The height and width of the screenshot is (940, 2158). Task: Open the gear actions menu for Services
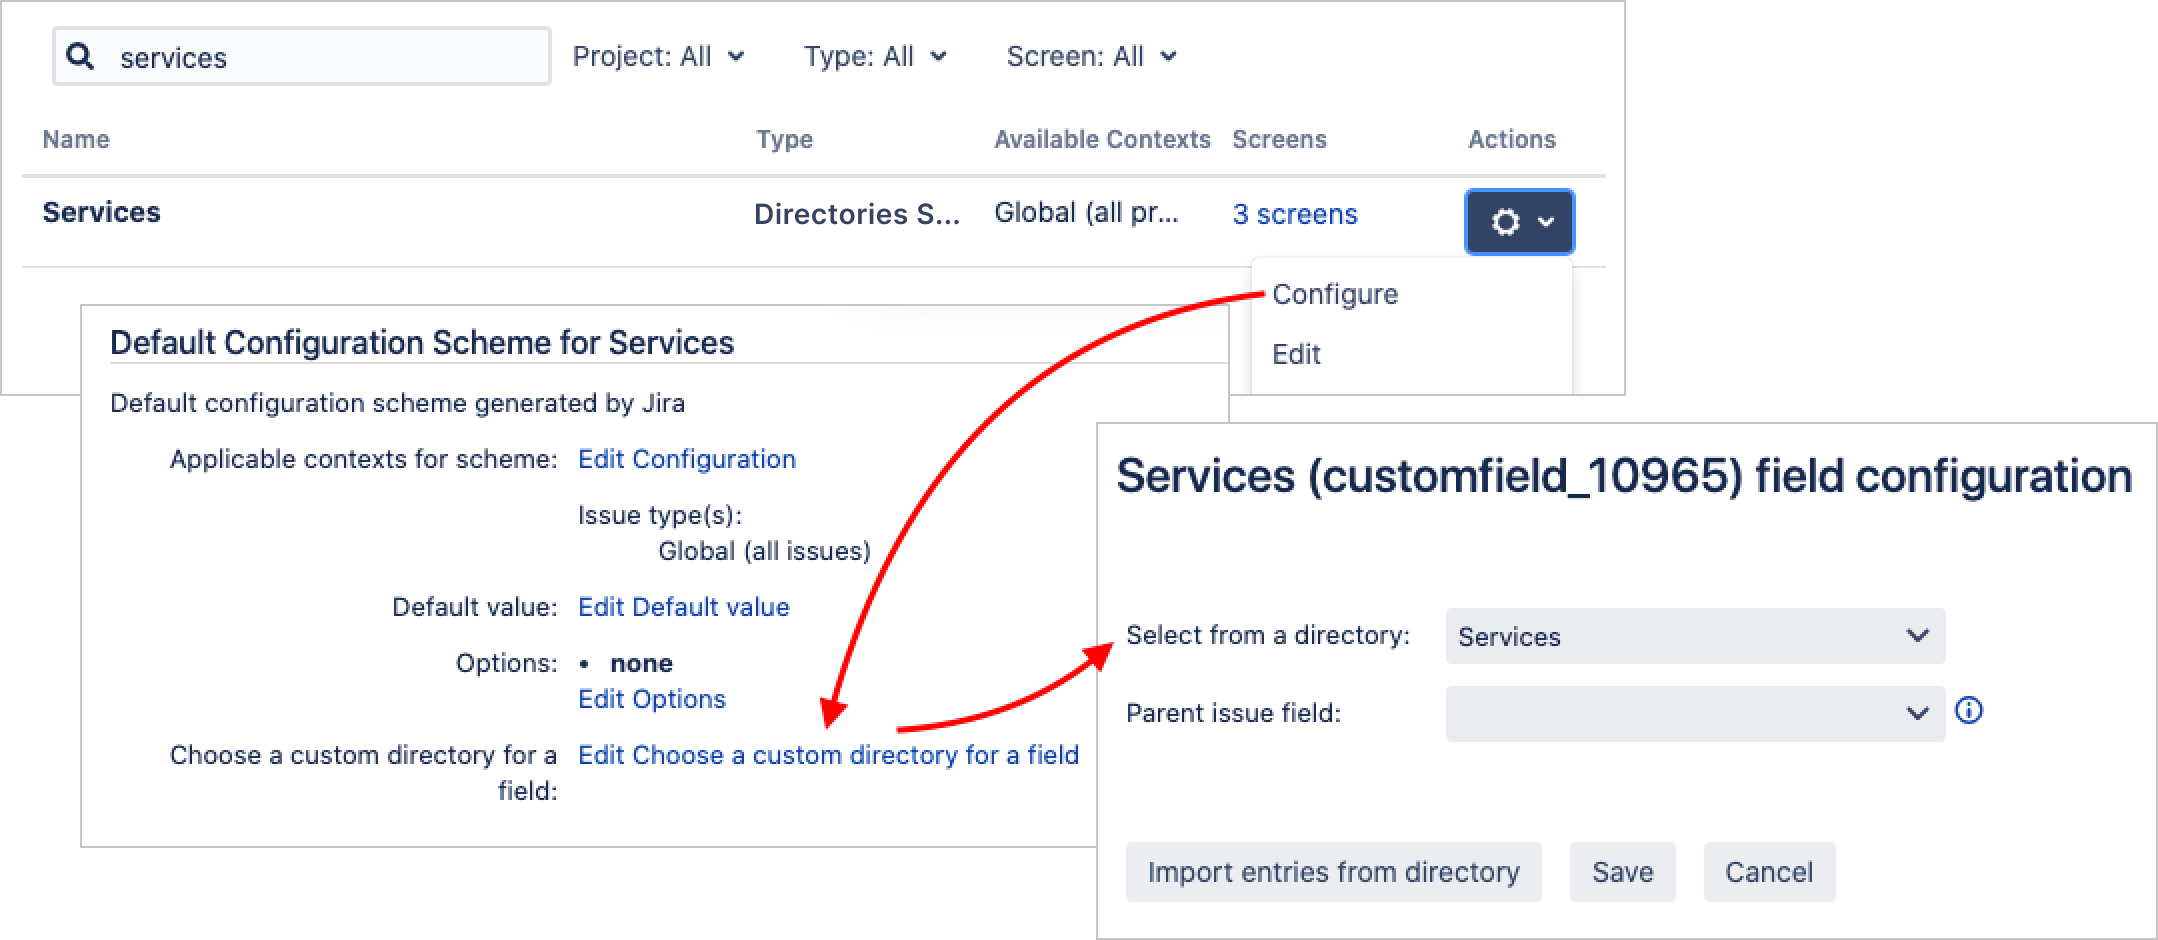coord(1519,221)
